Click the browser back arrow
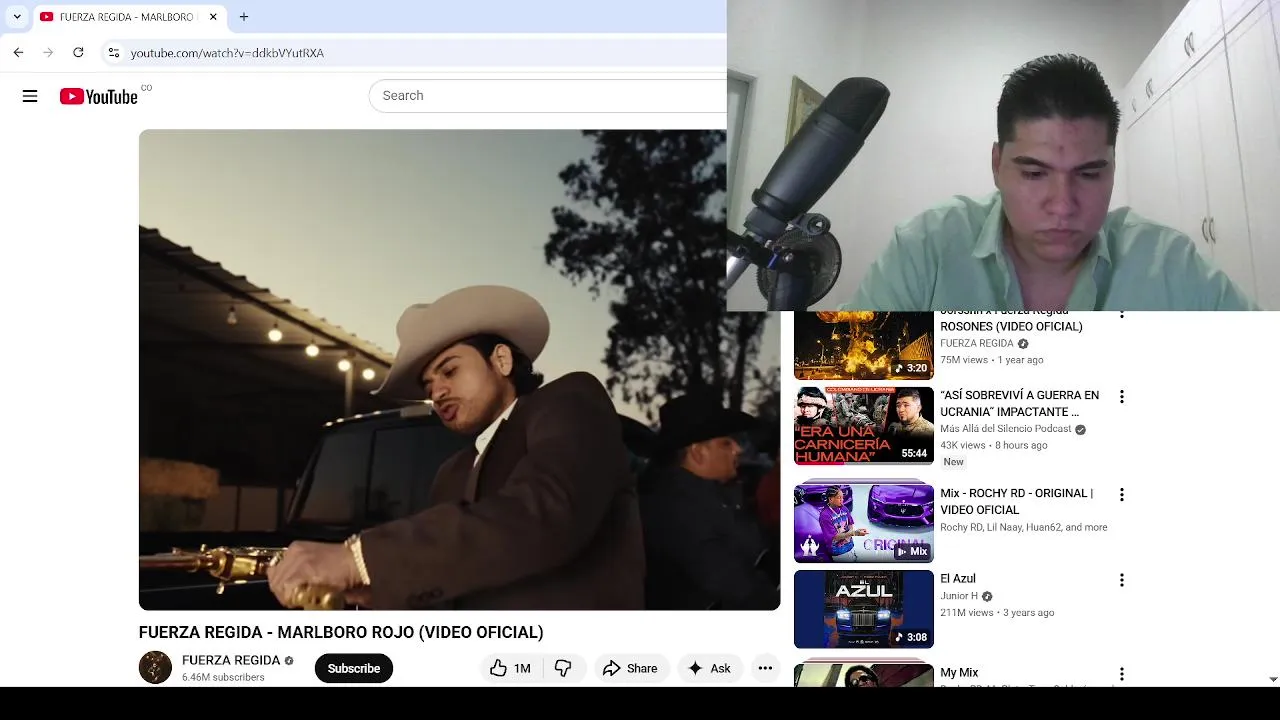 point(18,52)
